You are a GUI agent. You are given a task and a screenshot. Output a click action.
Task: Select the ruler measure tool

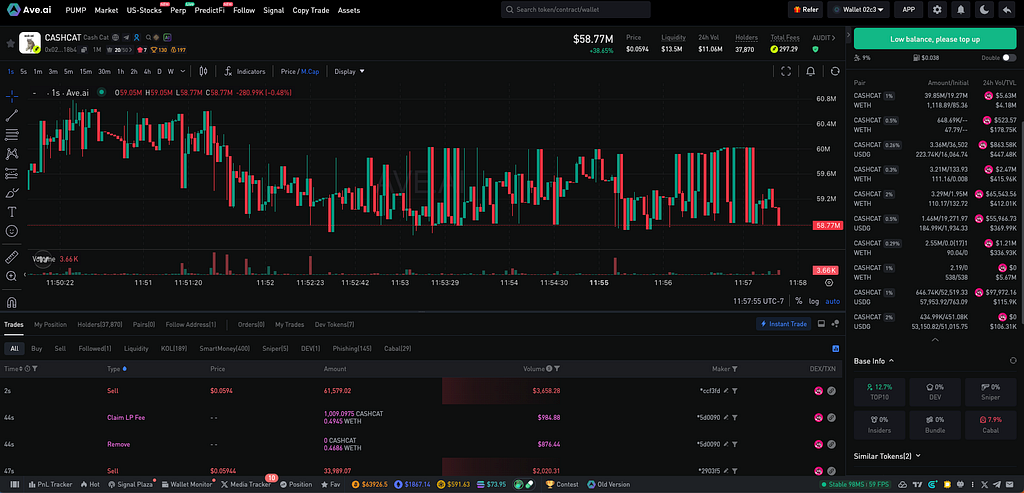click(x=12, y=257)
